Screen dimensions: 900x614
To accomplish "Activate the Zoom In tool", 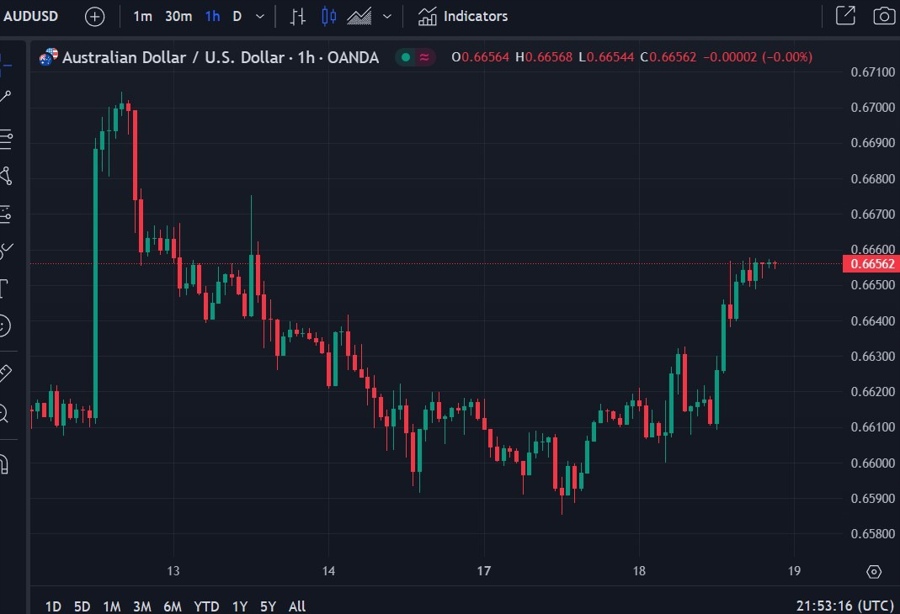I will pyautogui.click(x=4, y=413).
